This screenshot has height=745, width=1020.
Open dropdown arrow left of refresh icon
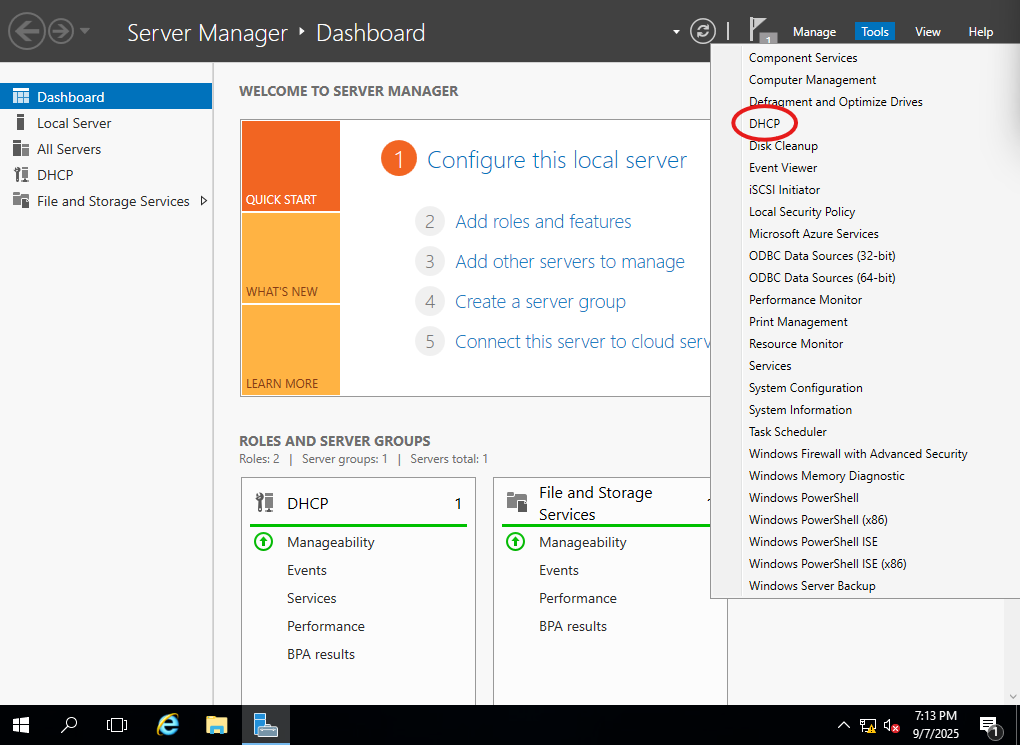tap(676, 31)
